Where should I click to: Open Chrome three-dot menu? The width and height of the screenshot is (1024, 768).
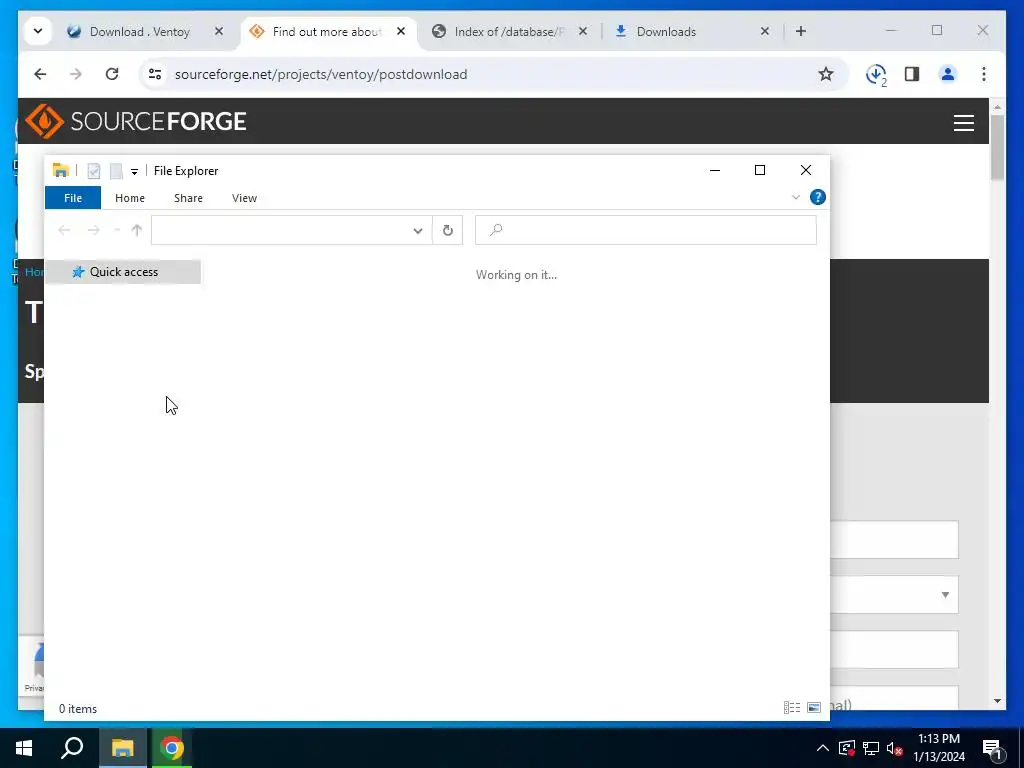984,74
